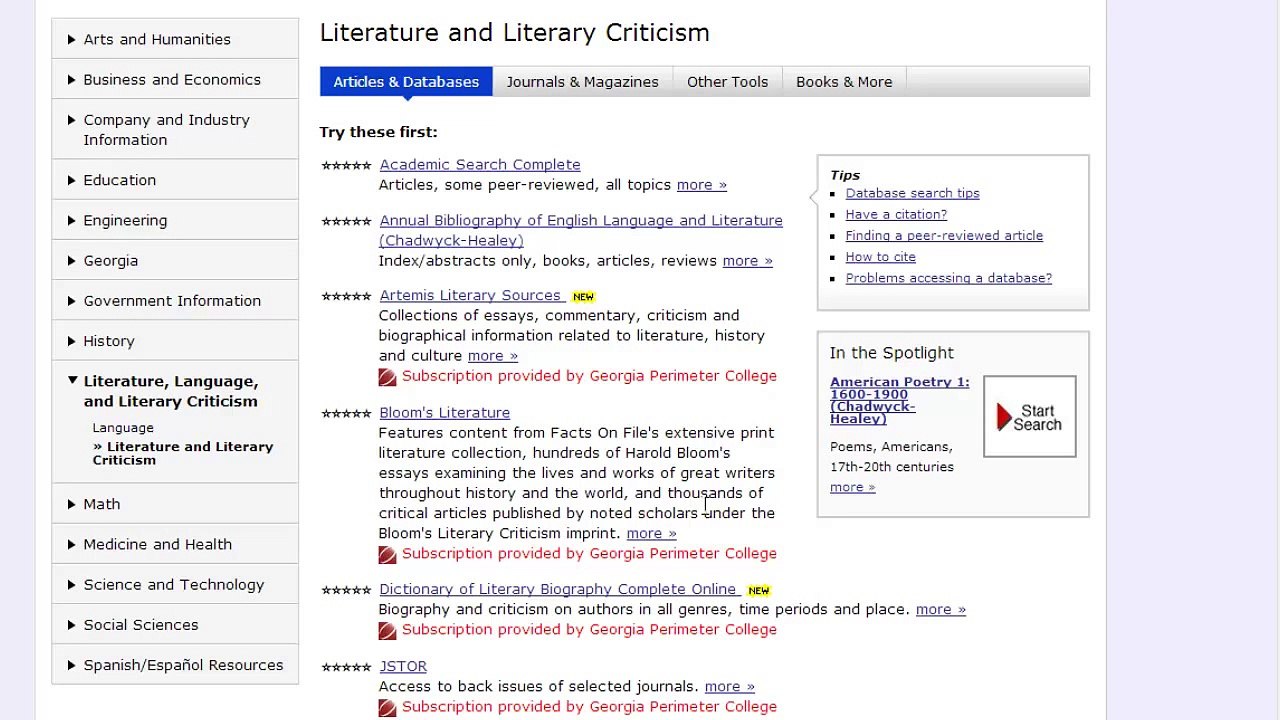Click subscription icon under JSTOR
The width and height of the screenshot is (1280, 720).
pyautogui.click(x=387, y=707)
